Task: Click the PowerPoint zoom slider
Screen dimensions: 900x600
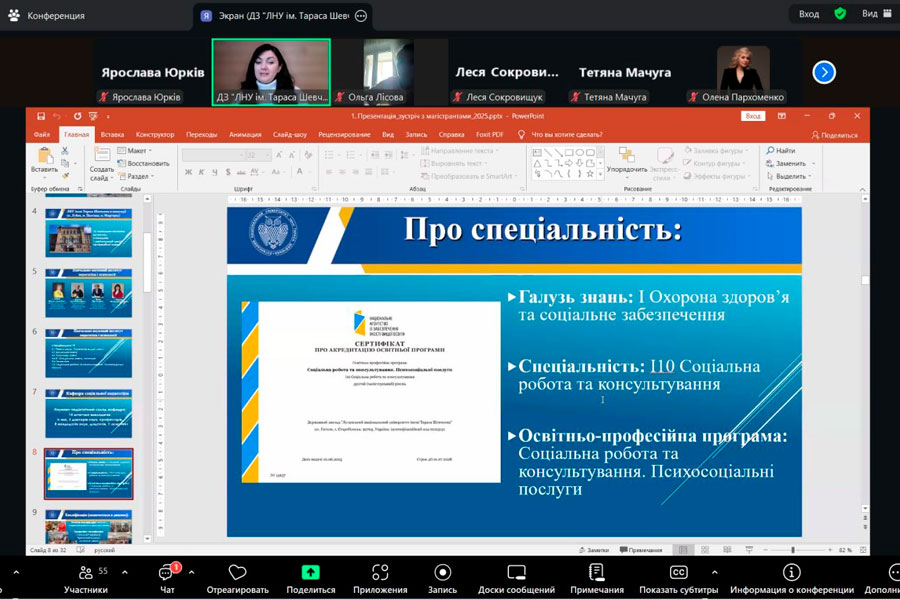Action: (793, 550)
